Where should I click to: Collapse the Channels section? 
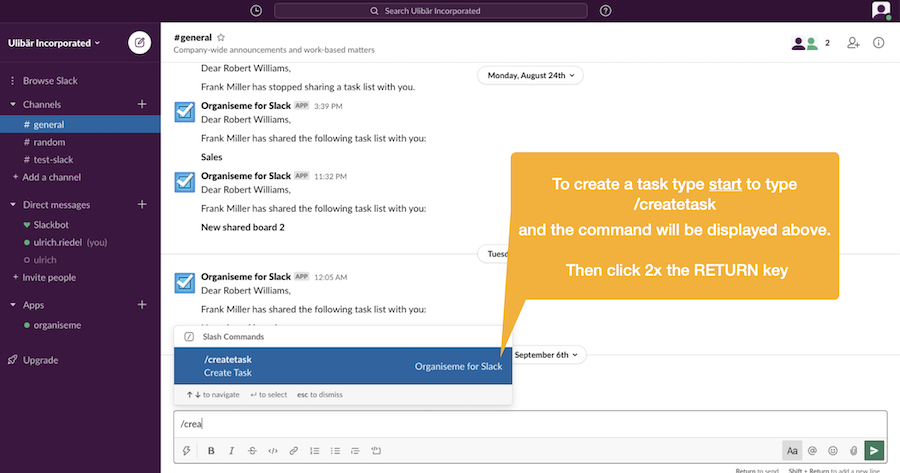click(13, 104)
